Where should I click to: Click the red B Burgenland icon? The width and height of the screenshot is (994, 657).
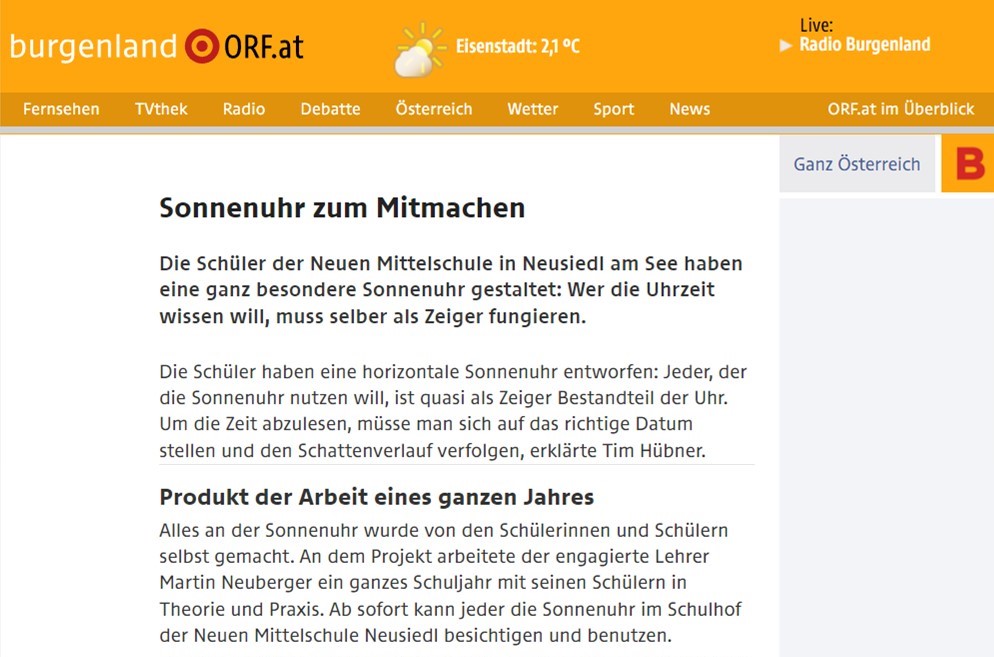(968, 164)
